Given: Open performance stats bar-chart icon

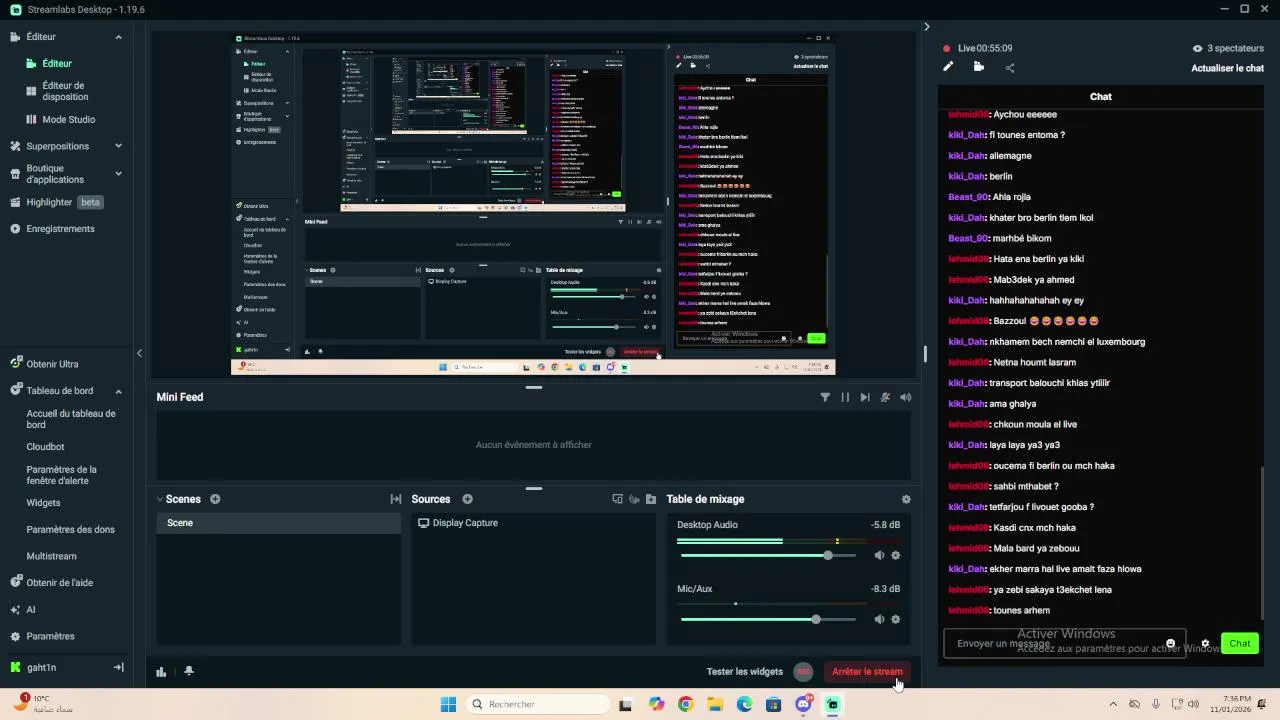Looking at the screenshot, I should [161, 671].
